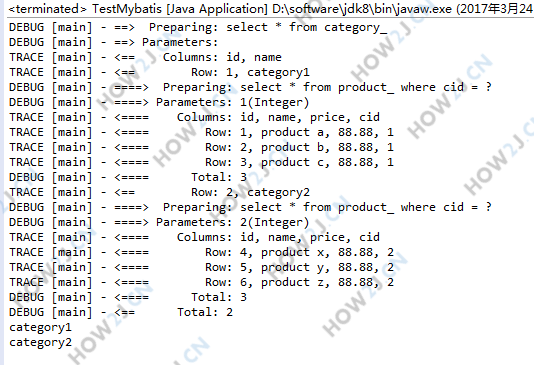This screenshot has width=534, height=365.
Task: Click the 'category2' output line
Action: [41, 343]
